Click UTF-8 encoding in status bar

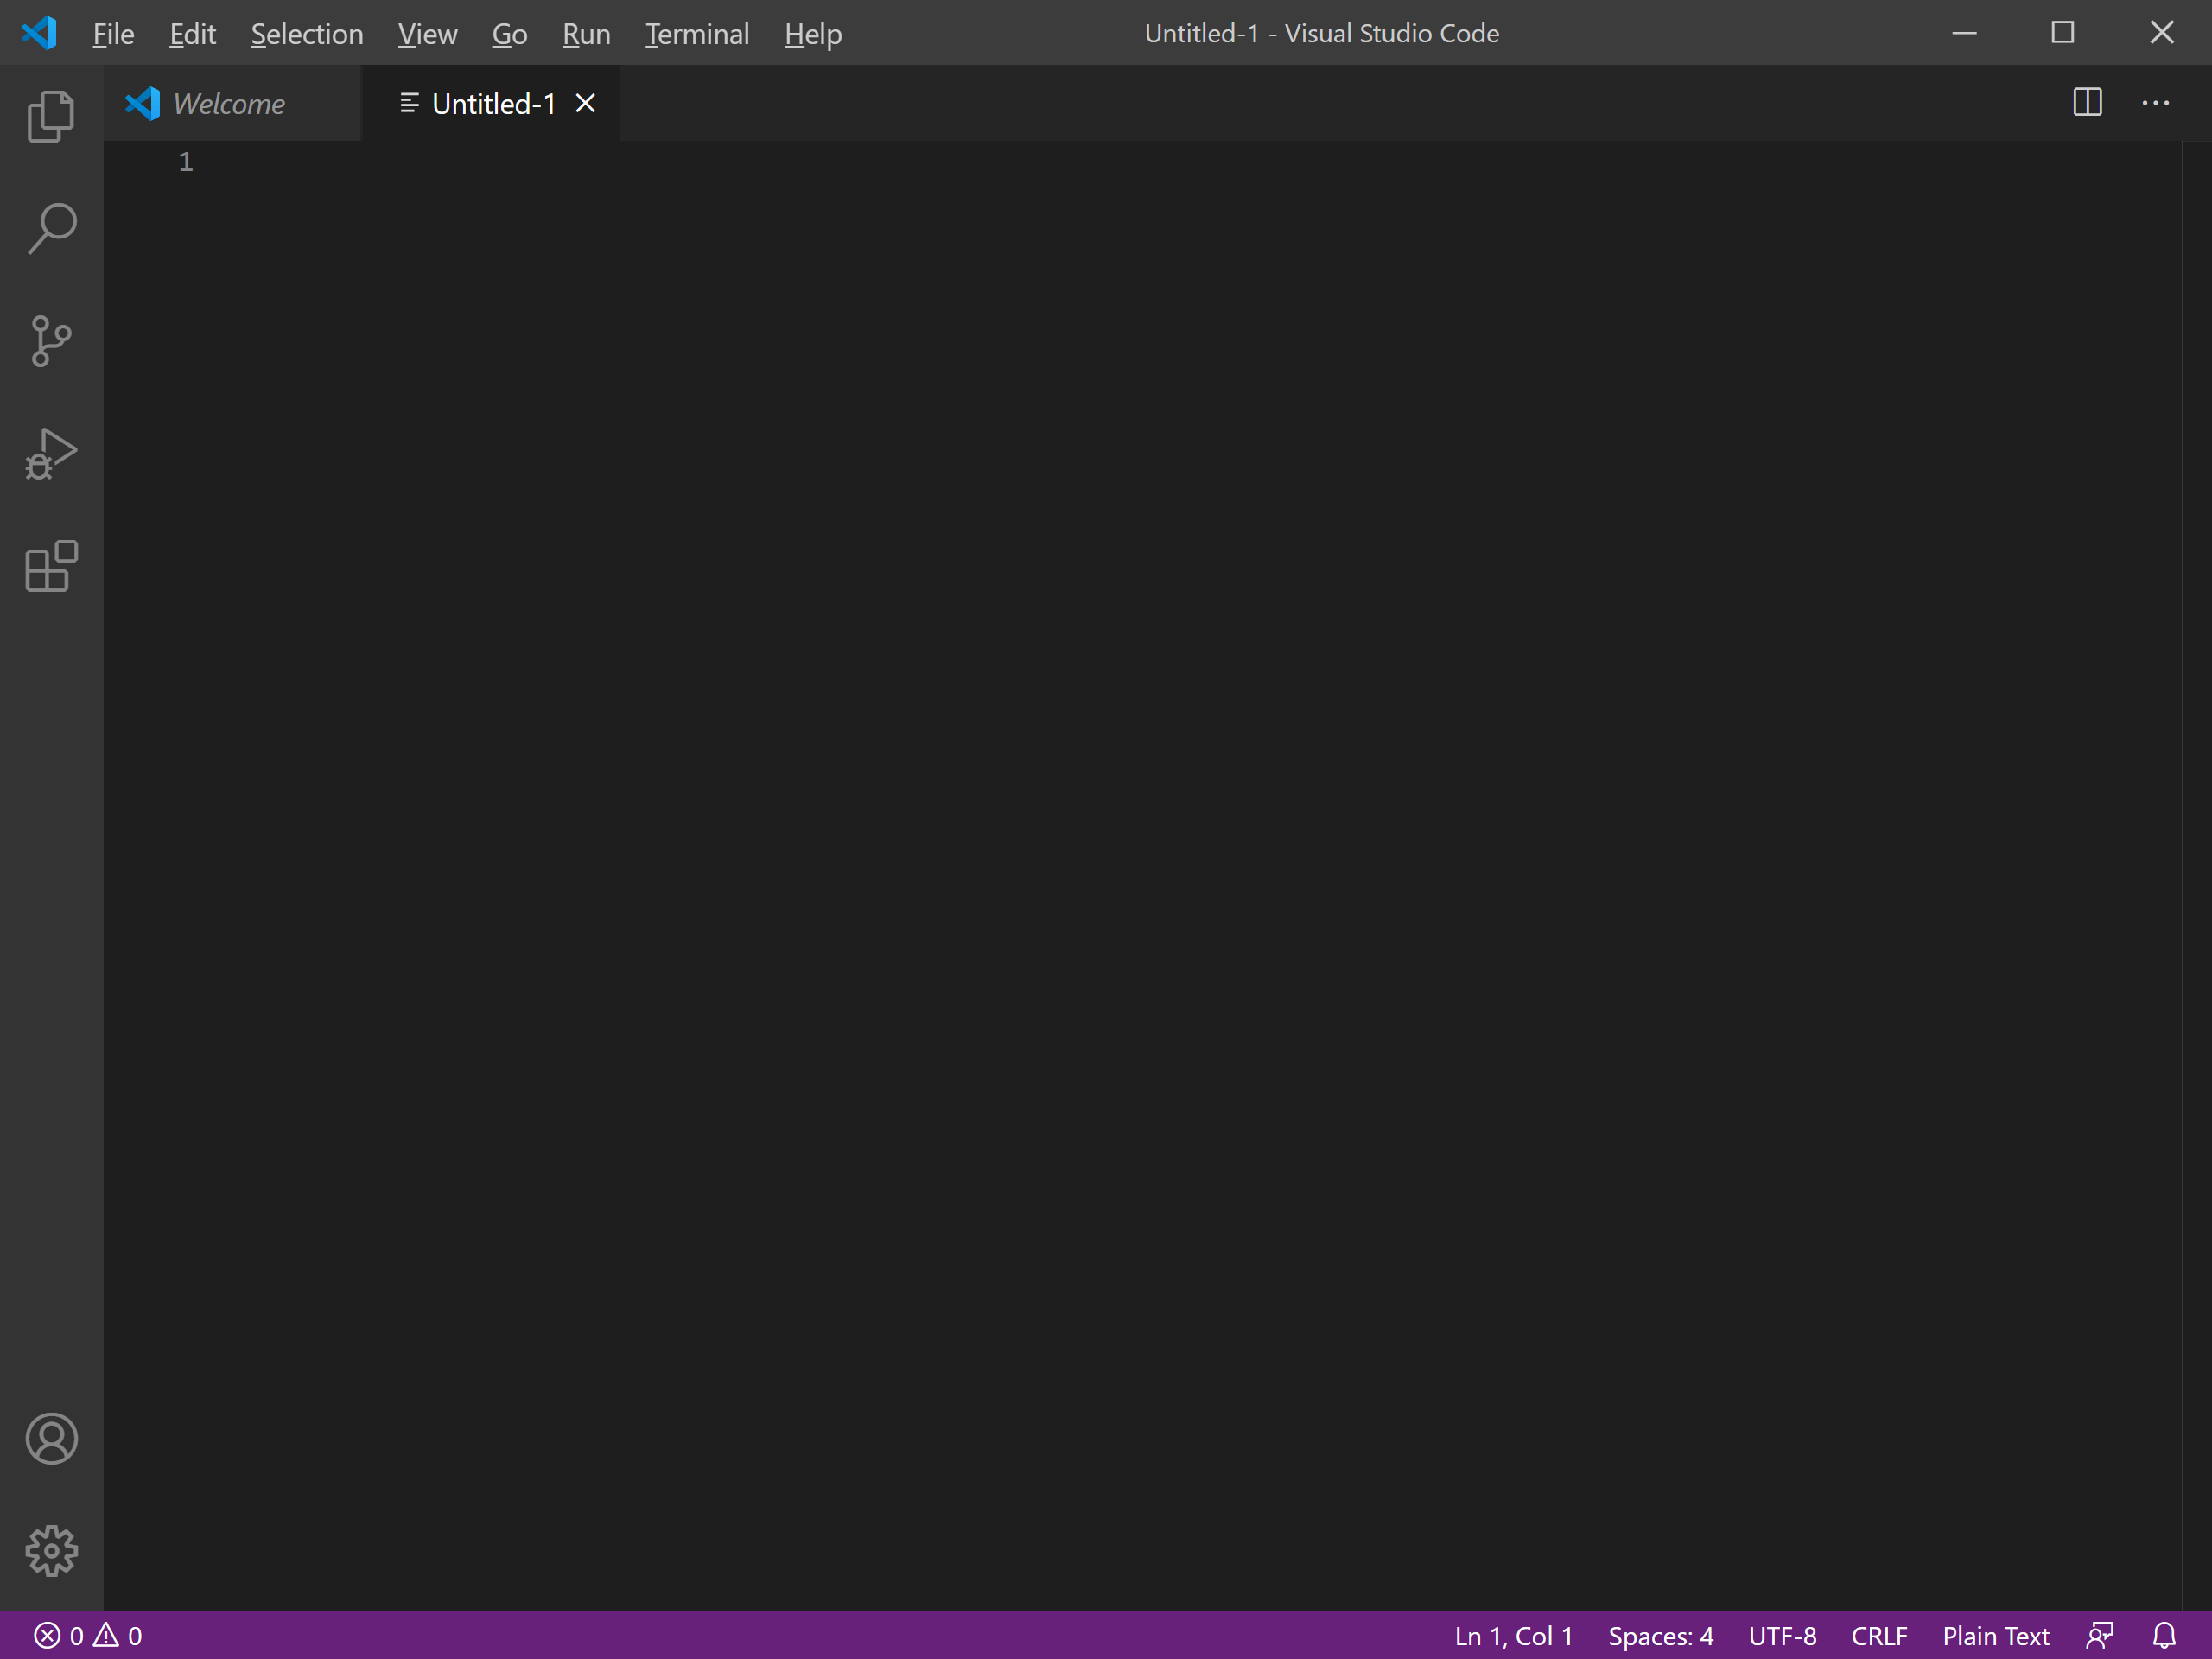(1782, 1636)
